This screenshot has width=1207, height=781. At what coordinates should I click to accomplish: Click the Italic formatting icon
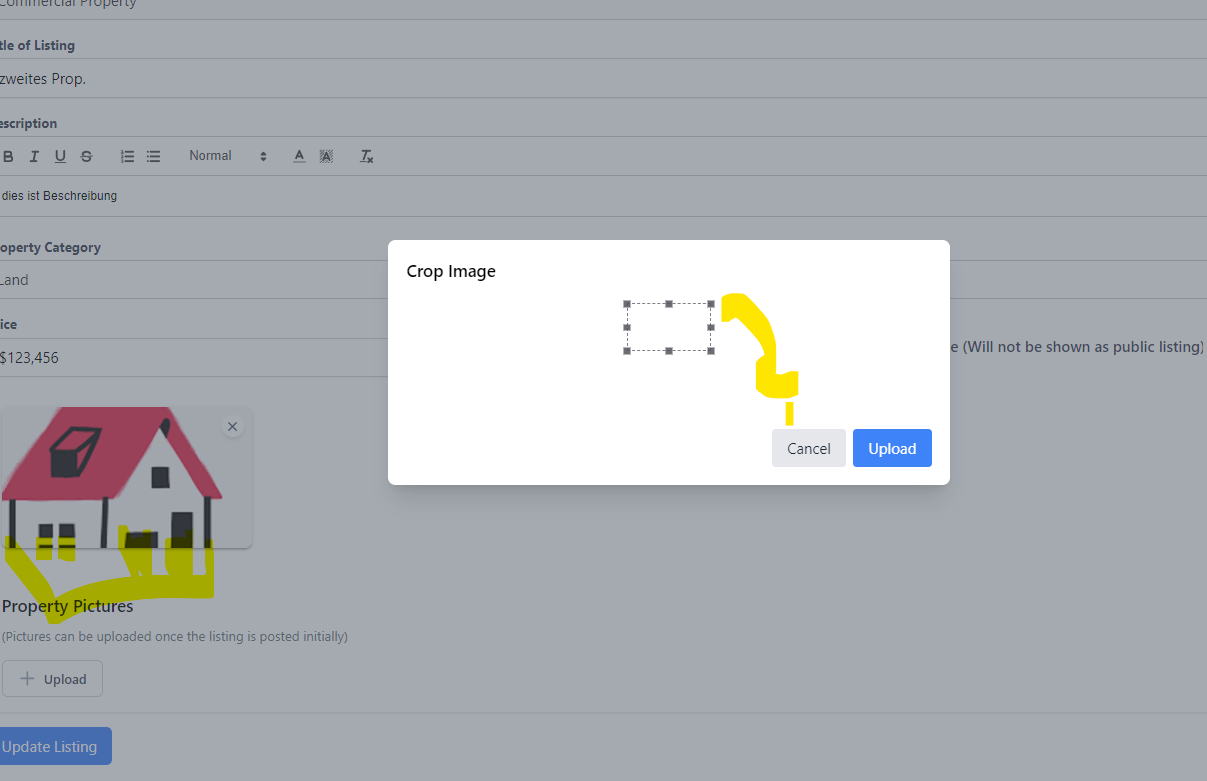tap(34, 157)
